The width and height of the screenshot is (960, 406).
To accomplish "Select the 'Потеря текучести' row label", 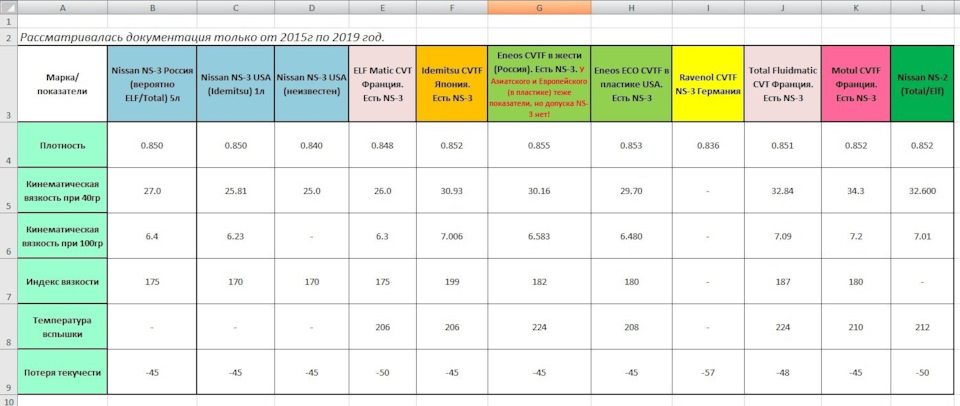I will [x=62, y=372].
